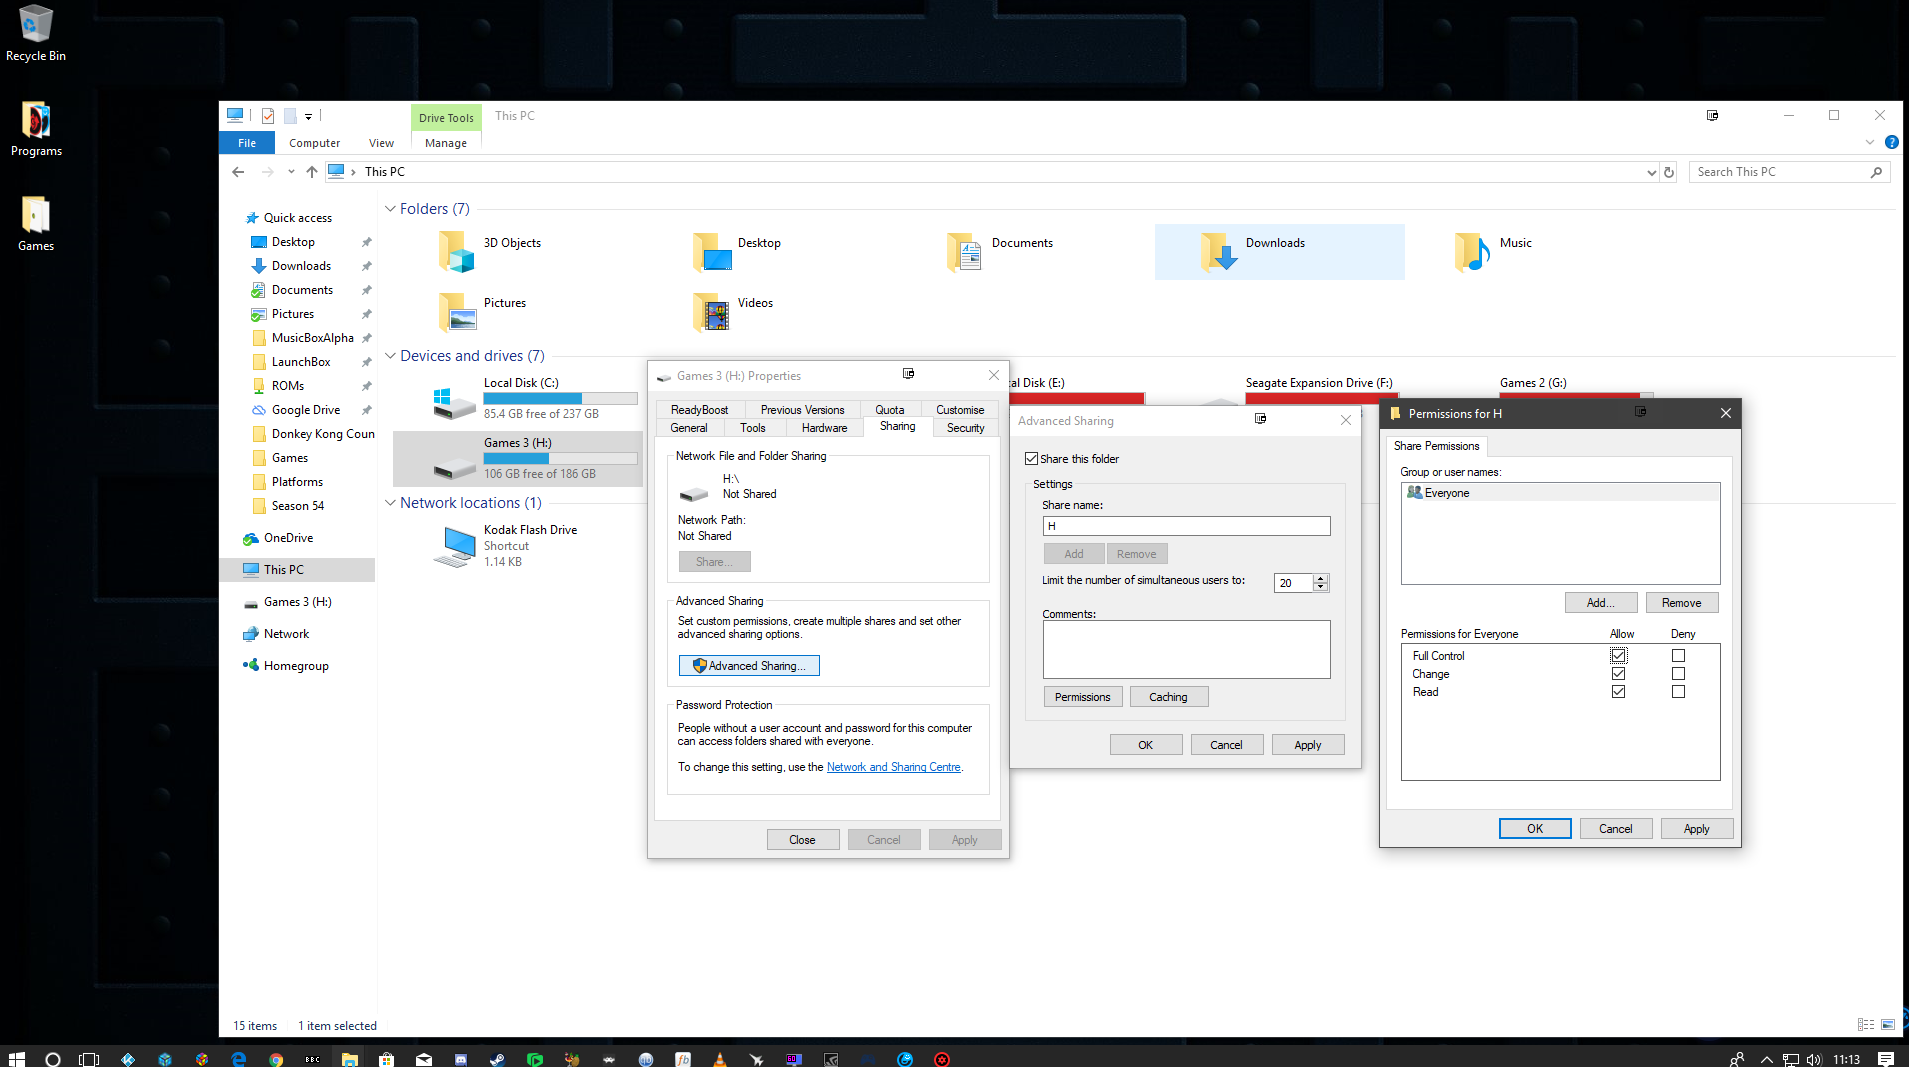The image size is (1909, 1067).
Task: Click the Advanced Sharing... button
Action: click(x=749, y=666)
